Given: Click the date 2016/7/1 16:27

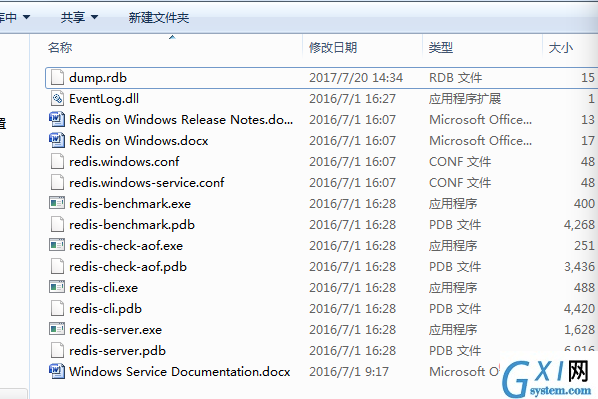Looking at the screenshot, I should click(x=352, y=99).
